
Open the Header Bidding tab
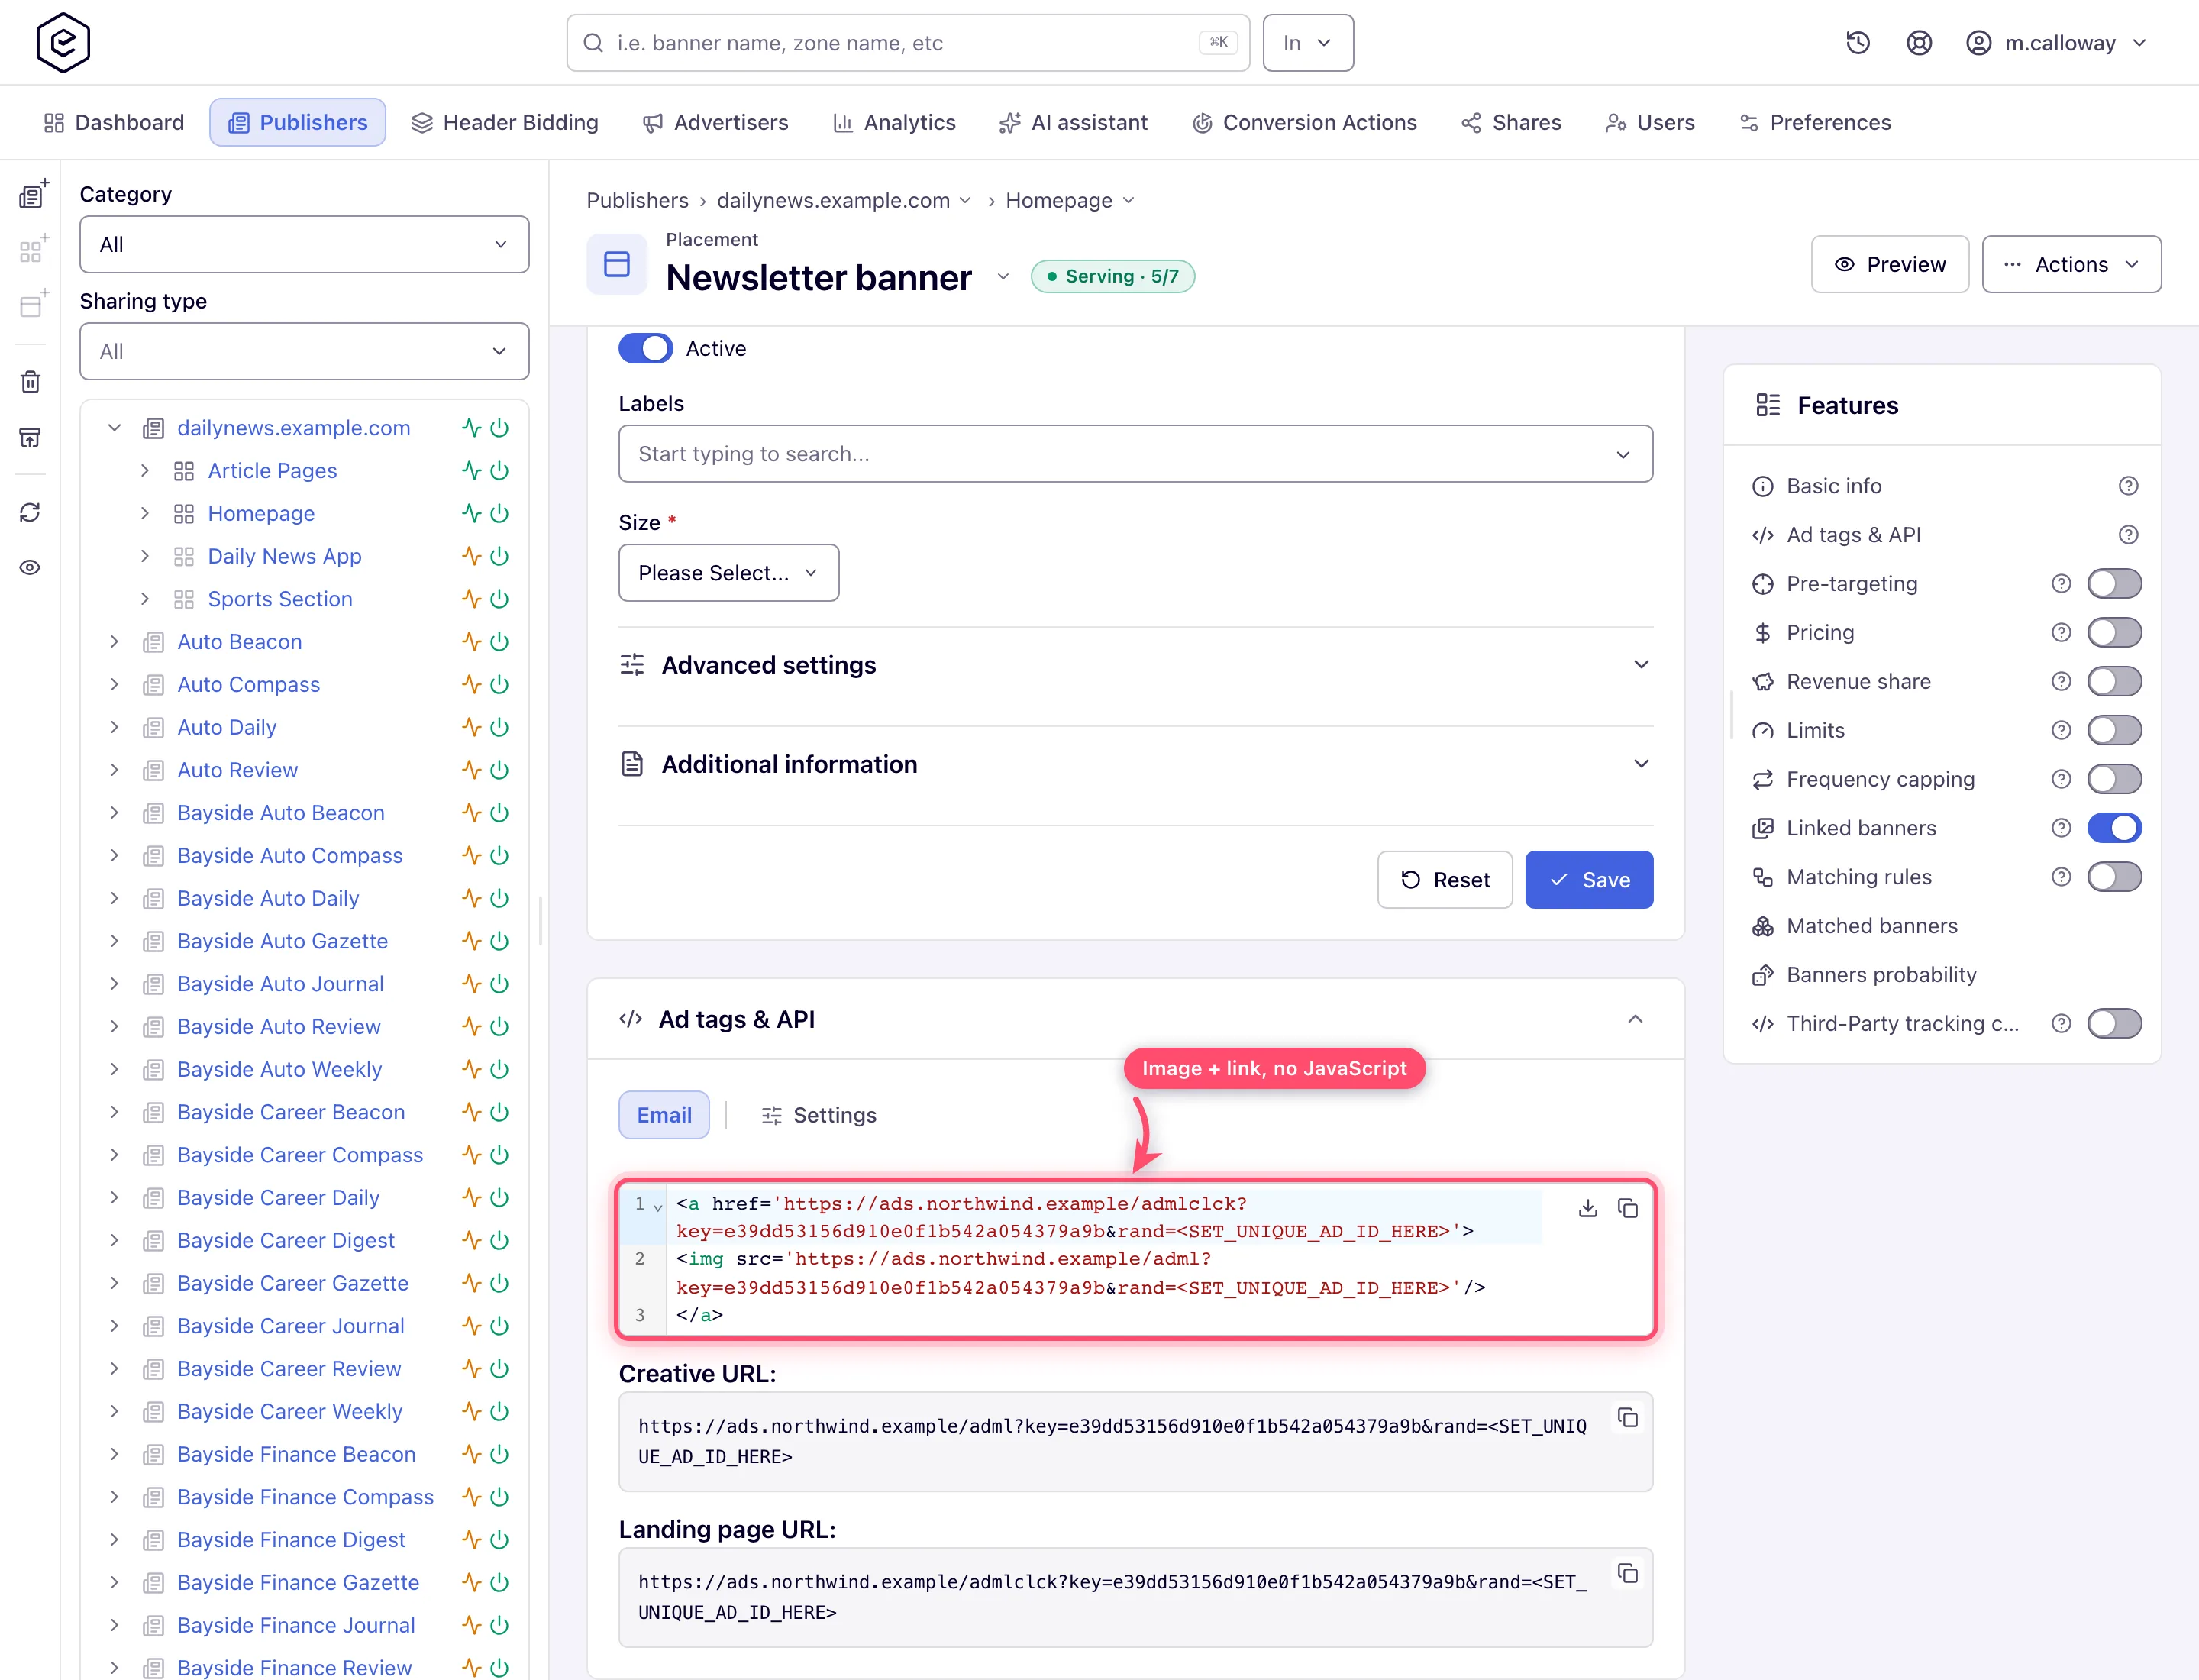(x=505, y=122)
